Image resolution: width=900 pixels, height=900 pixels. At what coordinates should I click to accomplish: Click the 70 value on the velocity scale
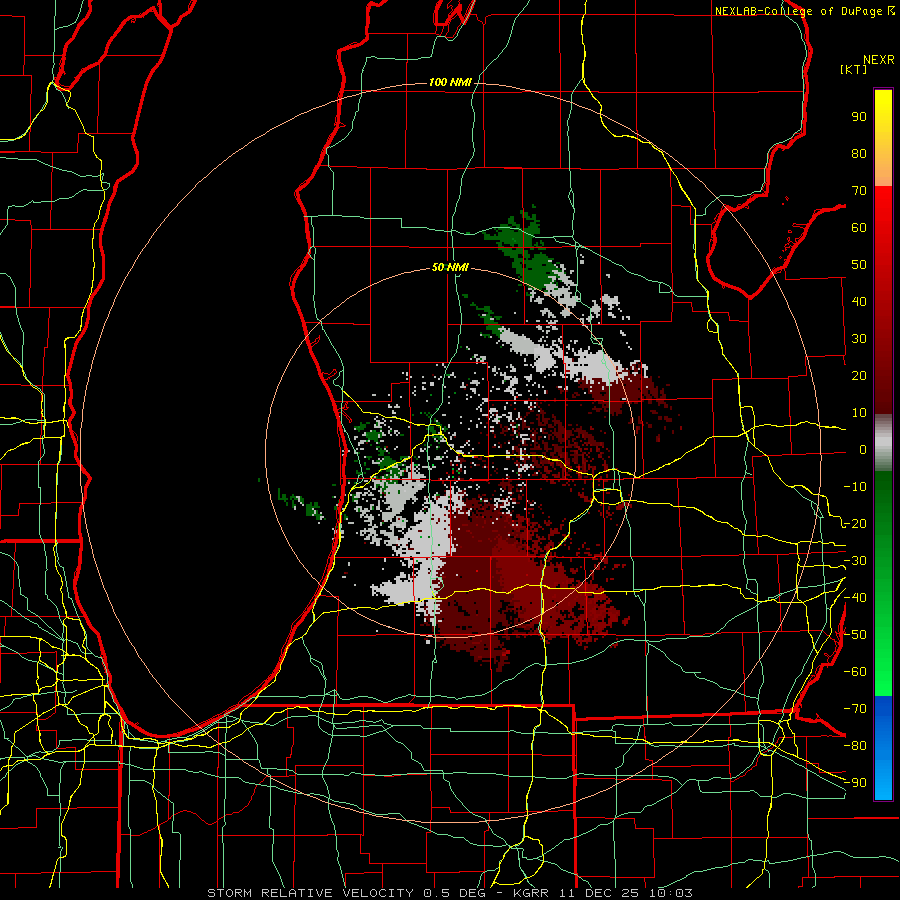(859, 191)
